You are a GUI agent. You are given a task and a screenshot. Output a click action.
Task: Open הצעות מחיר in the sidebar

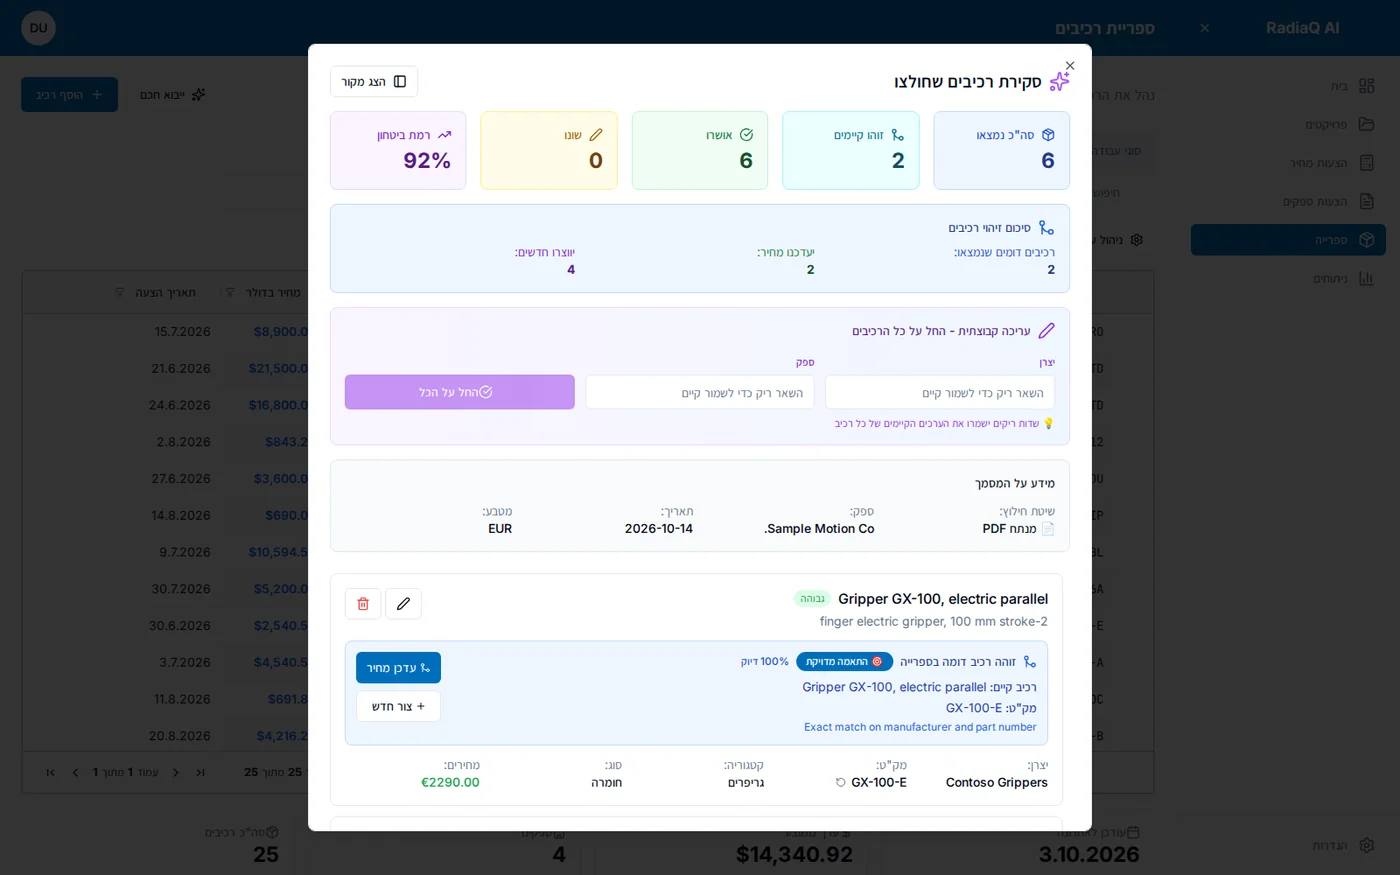pos(1288,163)
